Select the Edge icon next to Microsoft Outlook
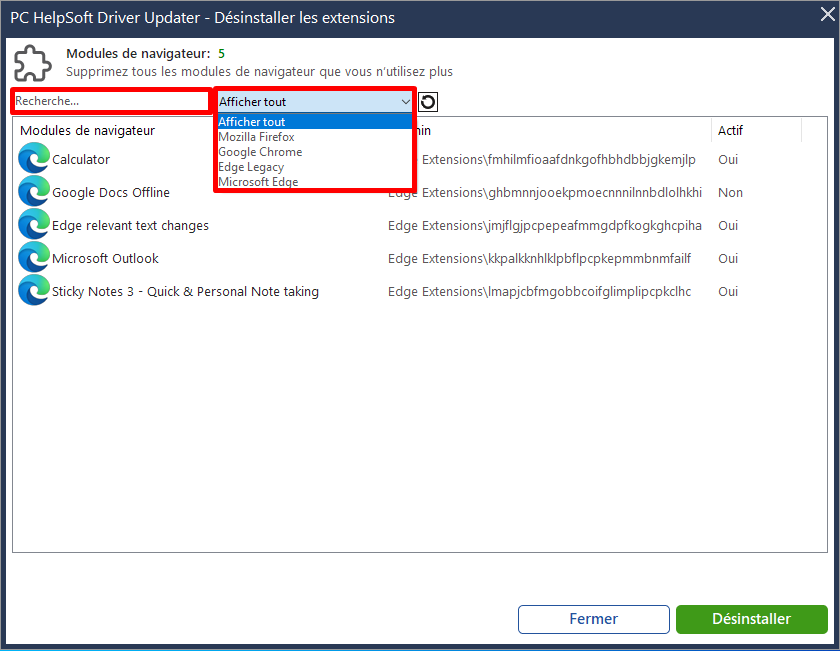The height and width of the screenshot is (651, 840). click(x=34, y=258)
